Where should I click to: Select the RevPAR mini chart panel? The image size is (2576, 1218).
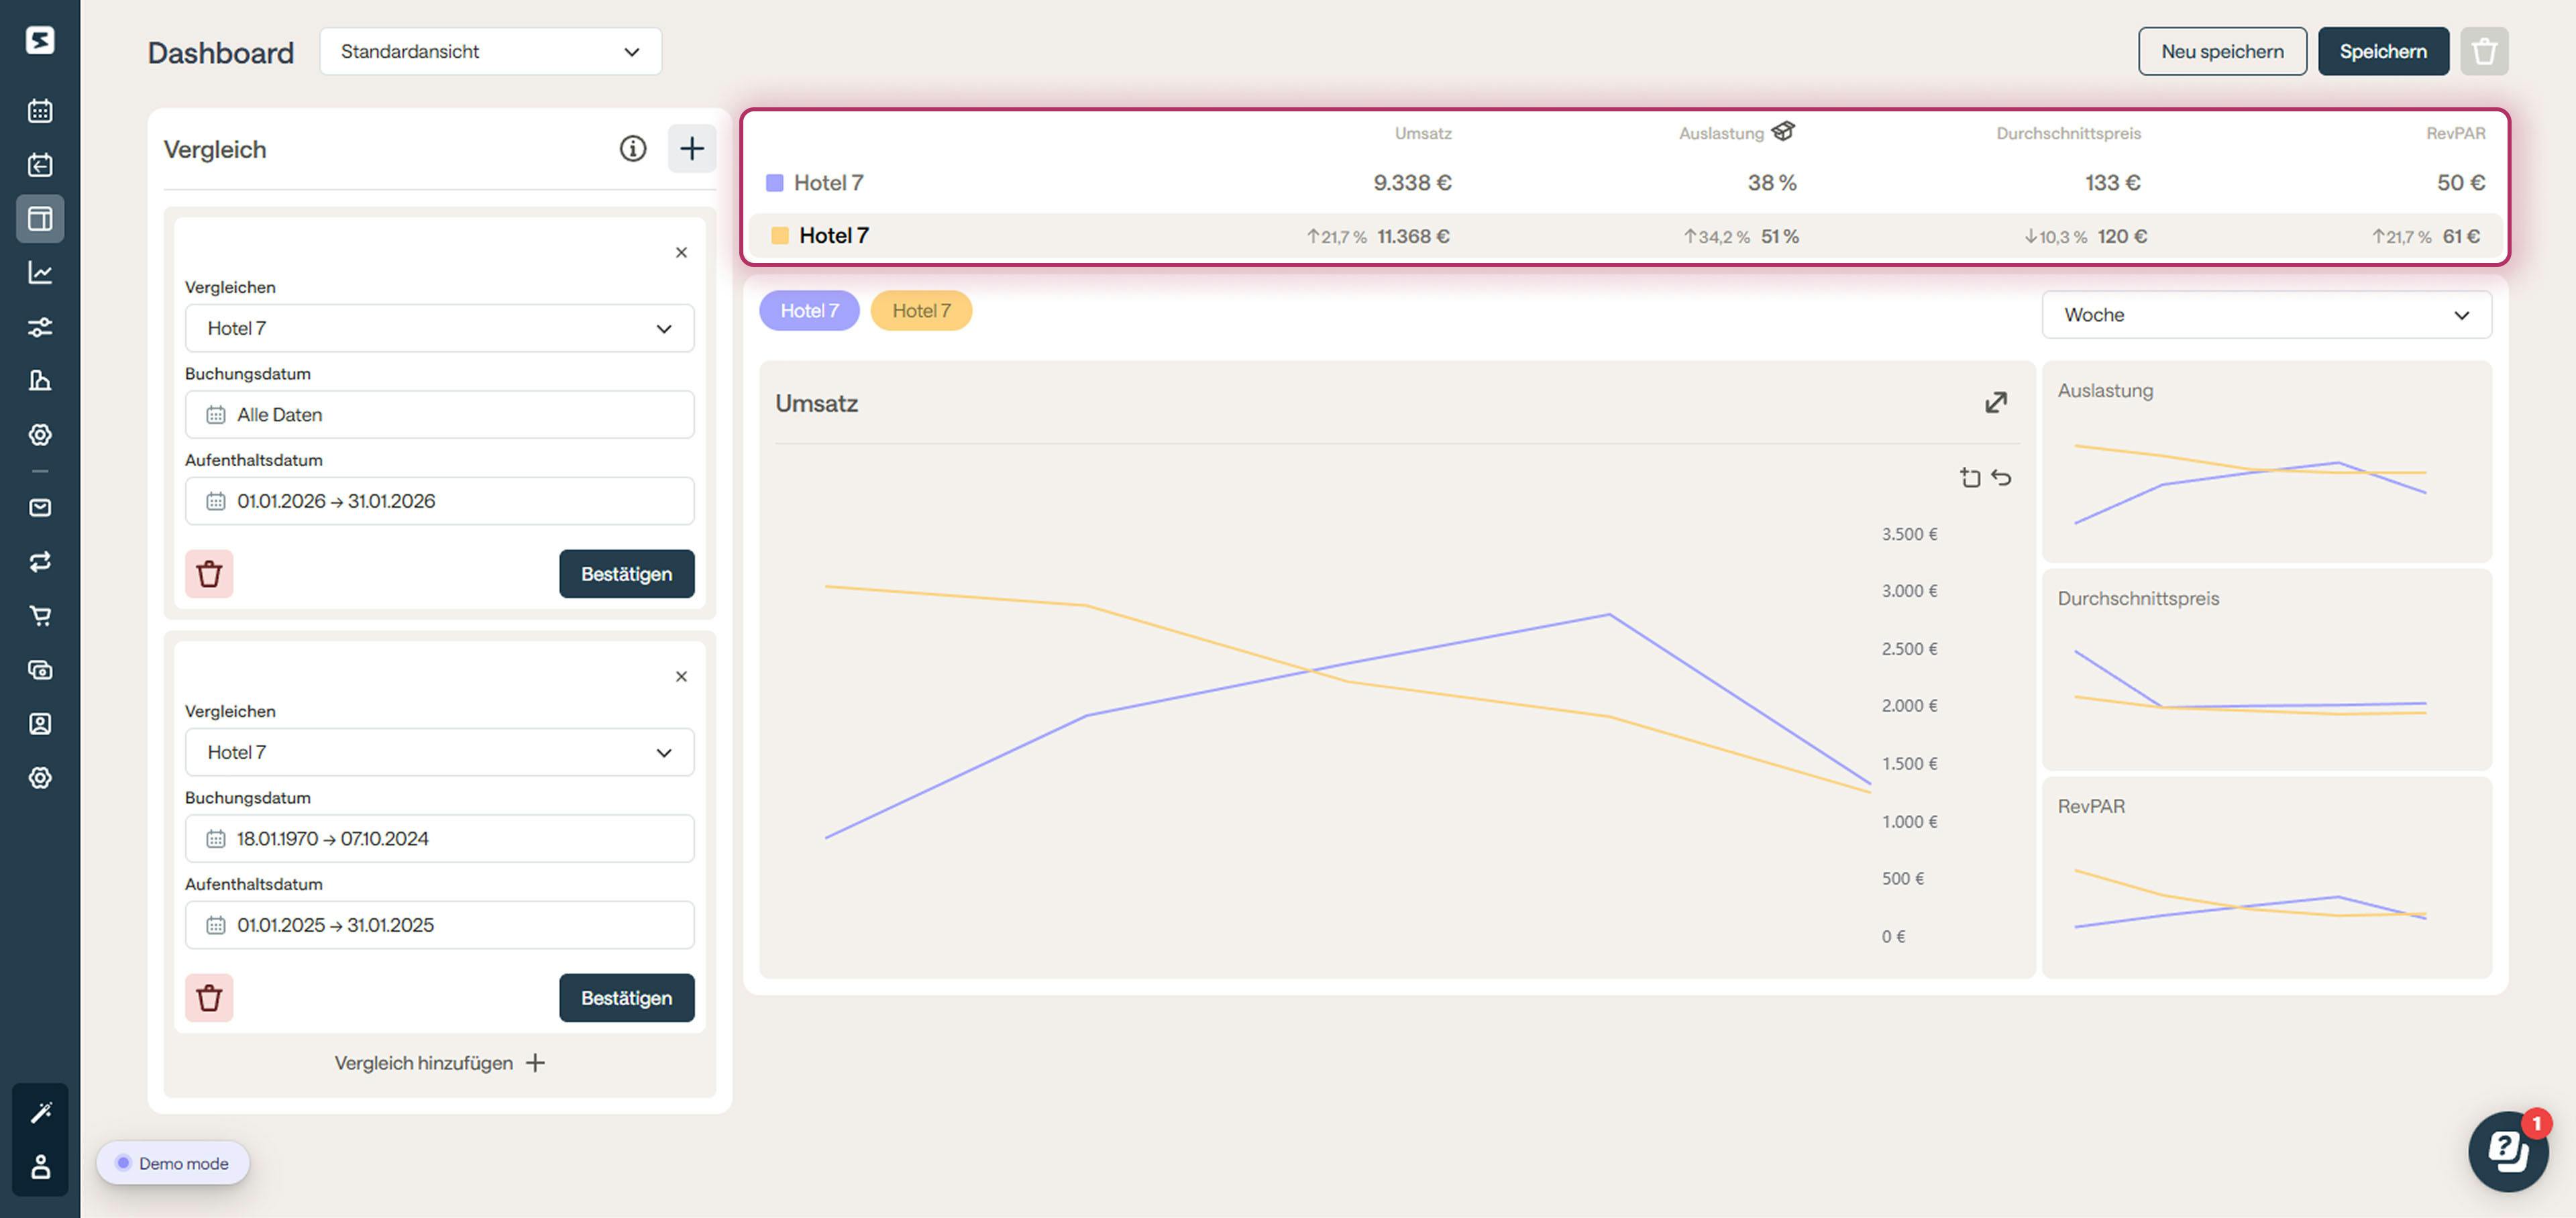click(2265, 877)
